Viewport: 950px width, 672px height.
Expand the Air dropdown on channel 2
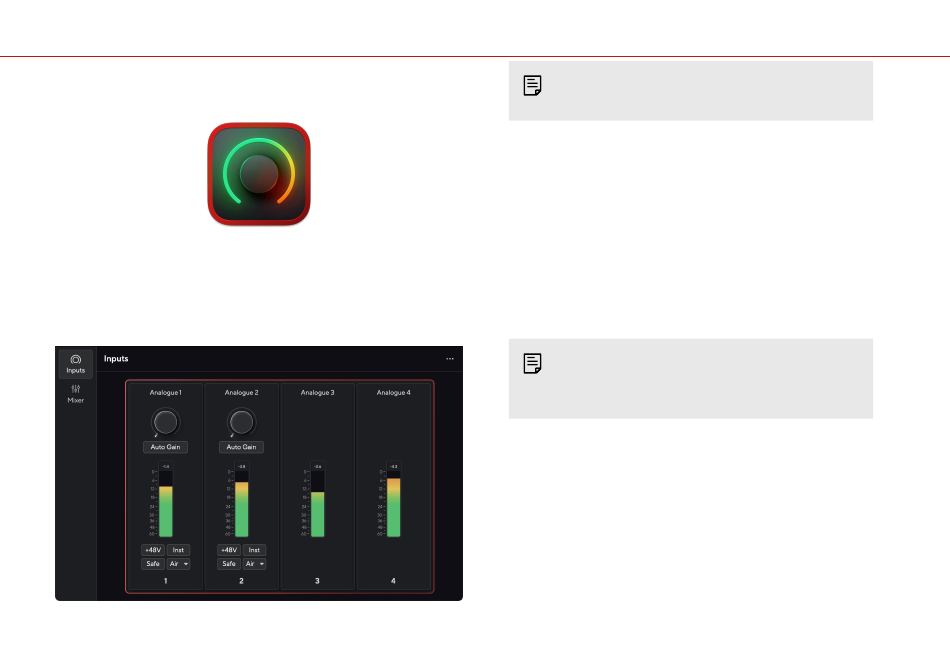point(254,564)
